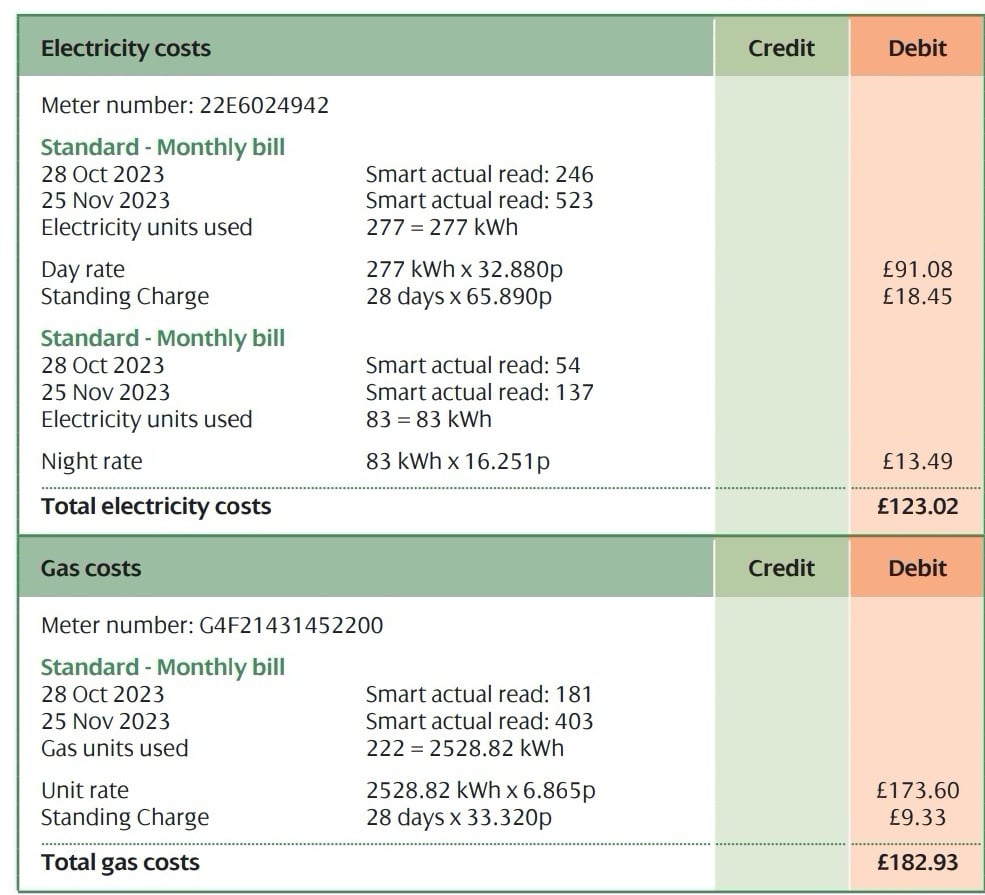Click the electricity Standing Charge amount £18.45

point(917,297)
